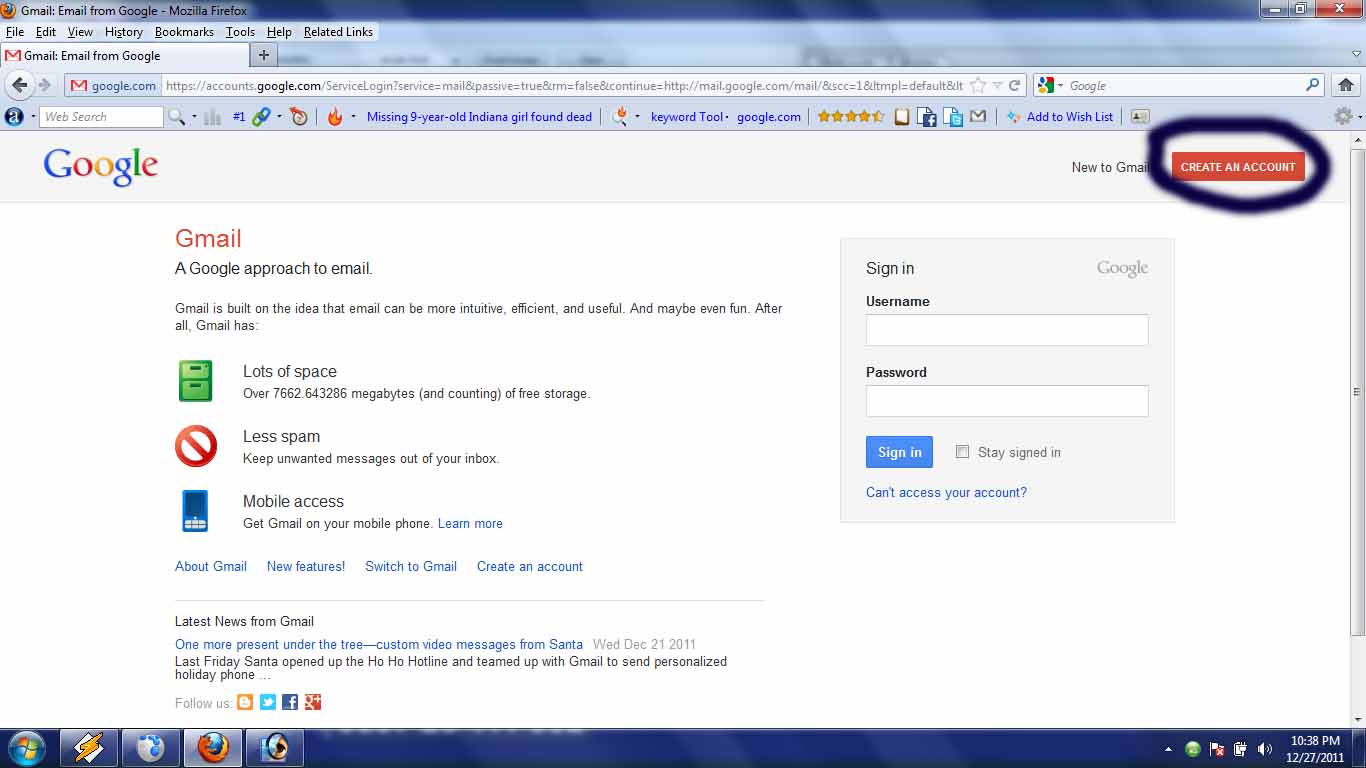Viewport: 1366px width, 768px height.
Task: Open the Edit menu
Action: [x=46, y=32]
